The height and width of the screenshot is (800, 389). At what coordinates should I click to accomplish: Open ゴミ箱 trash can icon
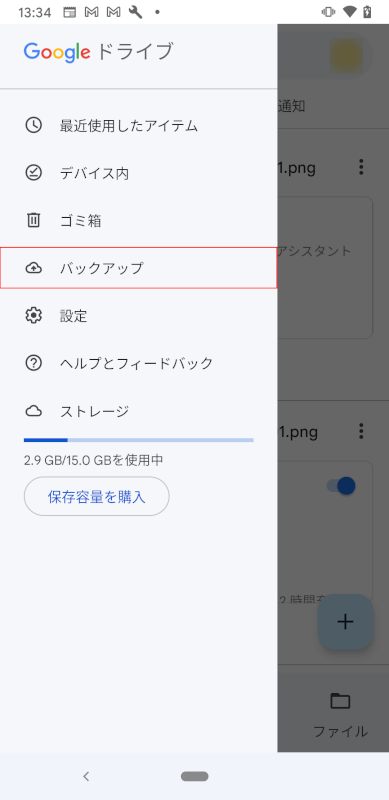pyautogui.click(x=34, y=220)
